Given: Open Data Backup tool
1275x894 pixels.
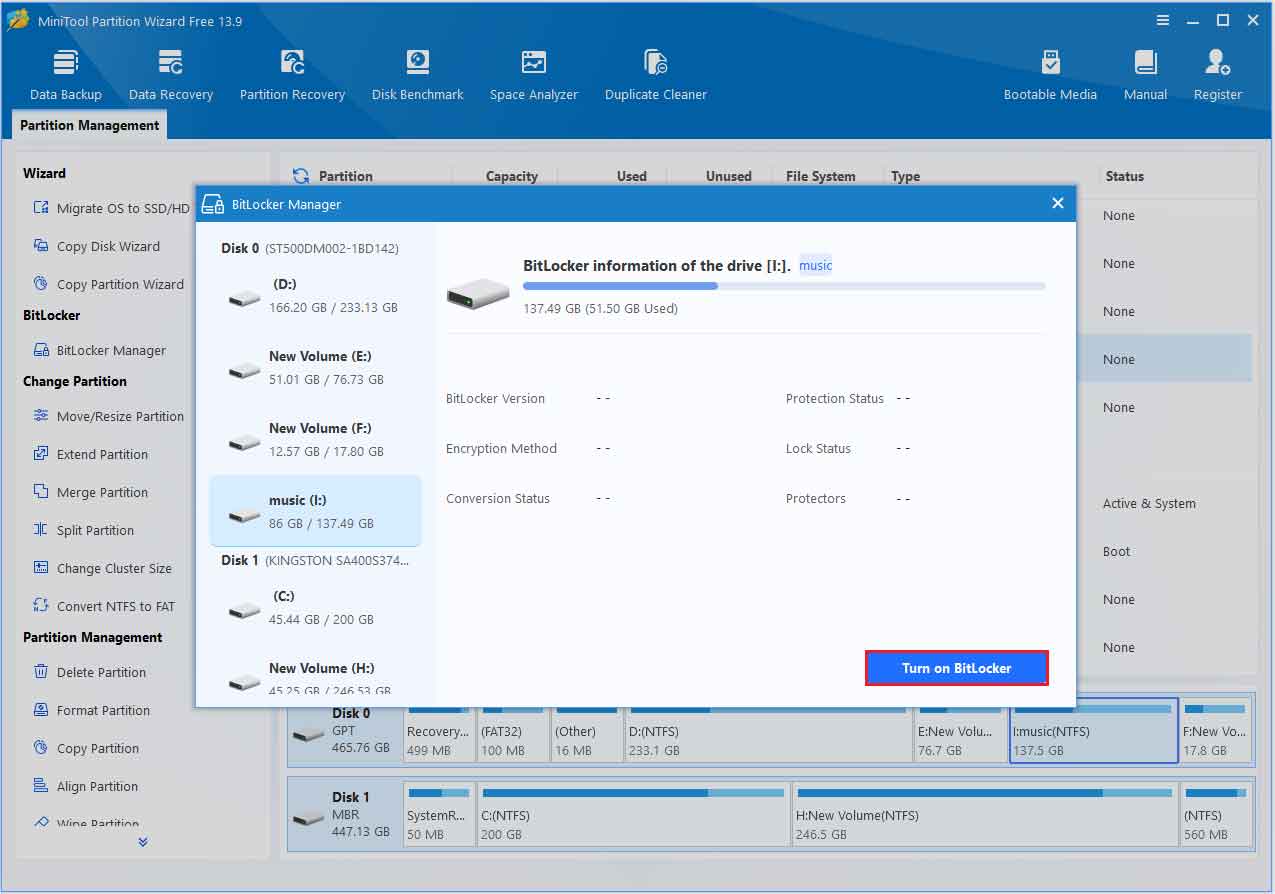Looking at the screenshot, I should [x=66, y=75].
